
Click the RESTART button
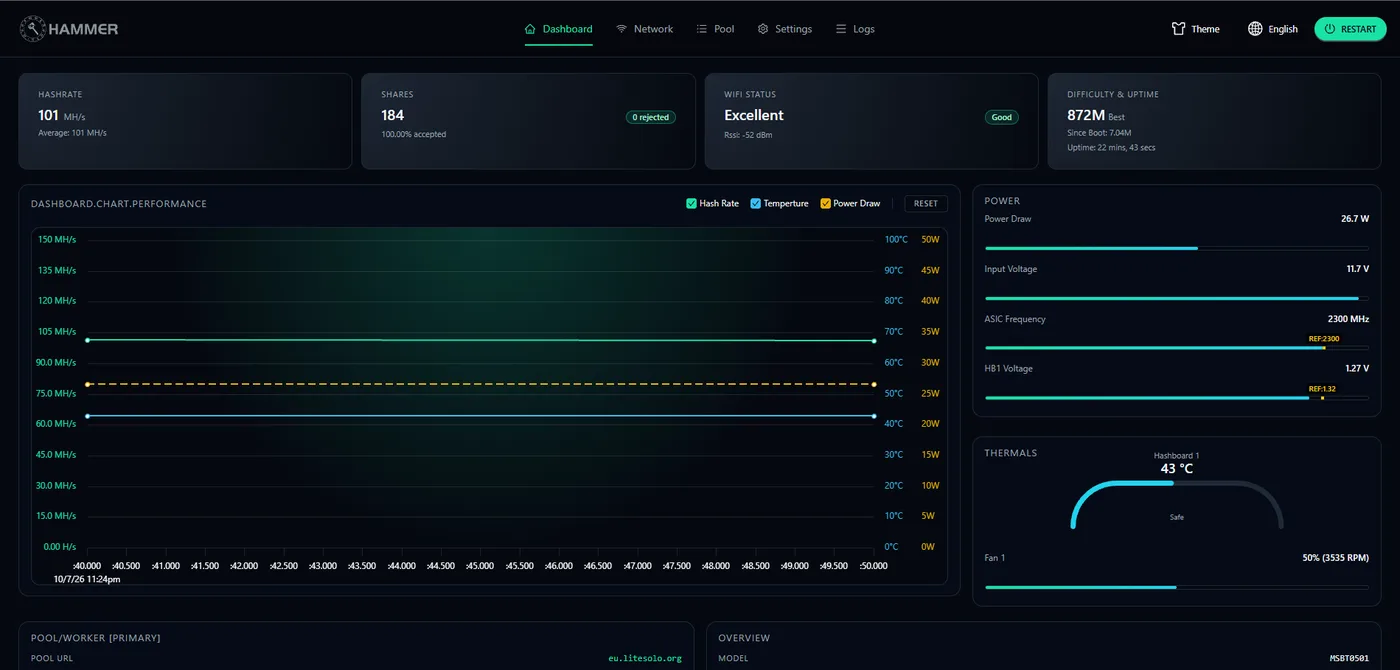point(1350,29)
